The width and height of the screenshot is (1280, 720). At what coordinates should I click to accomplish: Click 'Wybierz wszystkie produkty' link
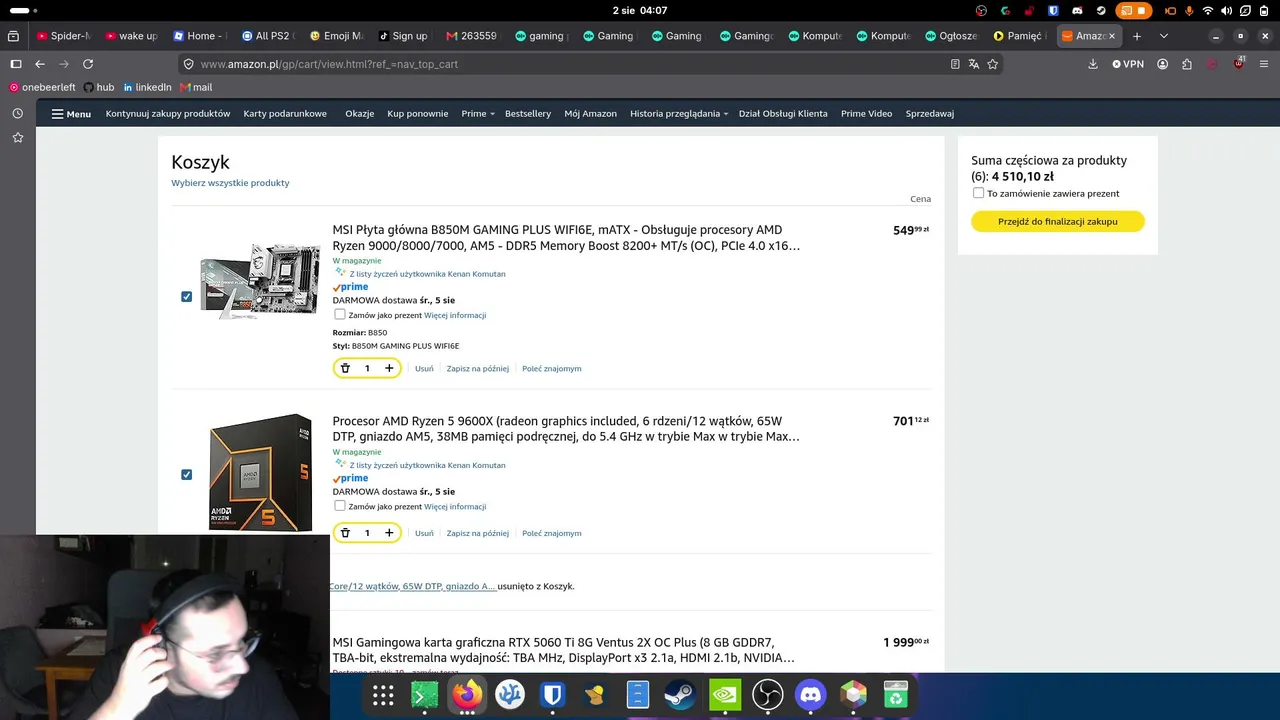tap(230, 183)
